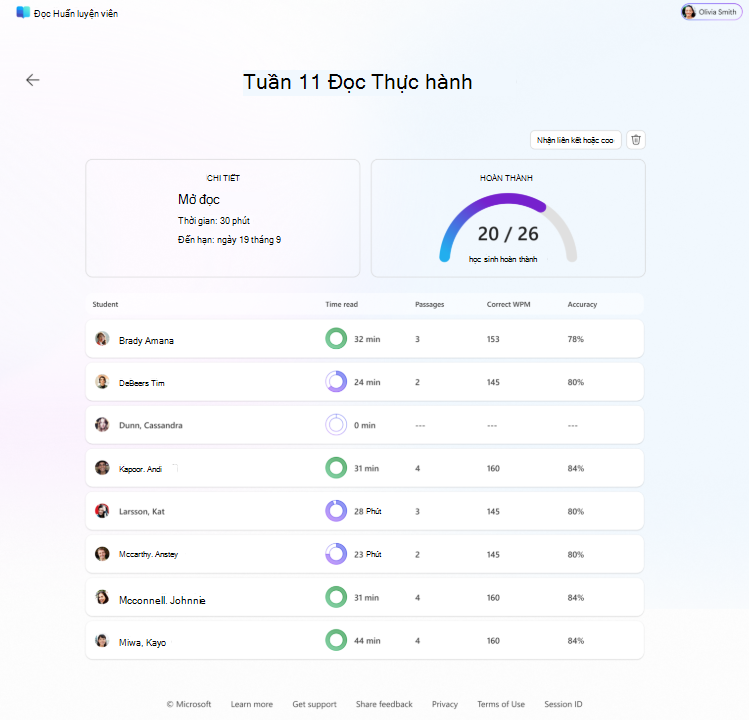Image resolution: width=749 pixels, height=720 pixels.
Task: Delete assignment with the trash icon
Action: 636,140
